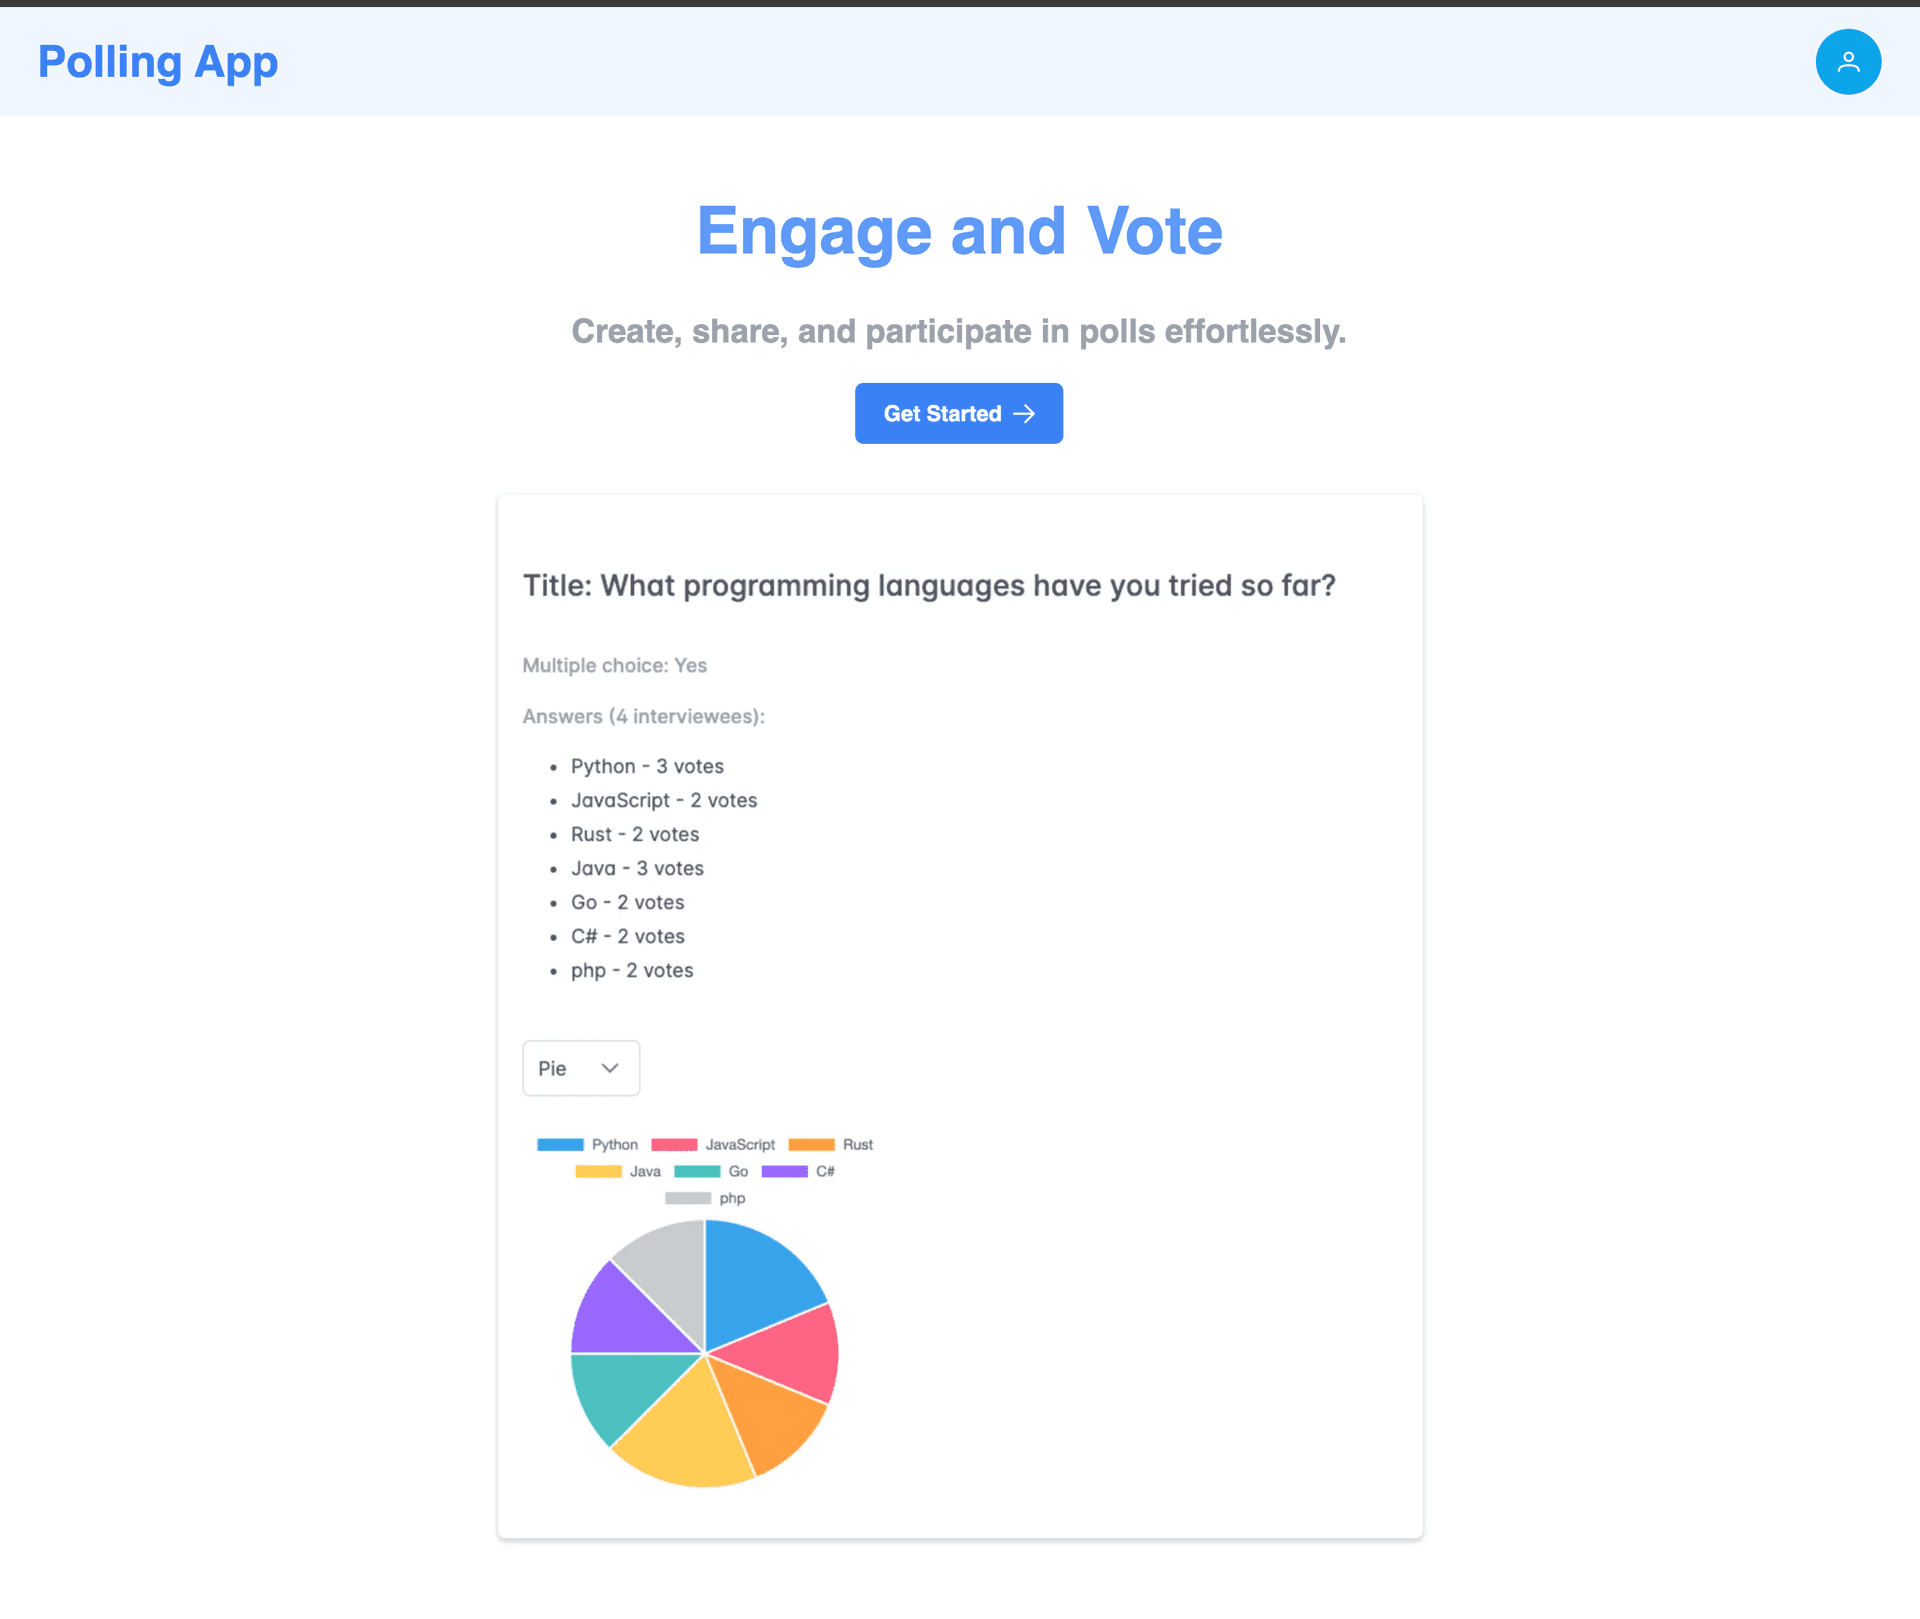Open the user profile icon
The height and width of the screenshot is (1619, 1920).
[x=1848, y=61]
